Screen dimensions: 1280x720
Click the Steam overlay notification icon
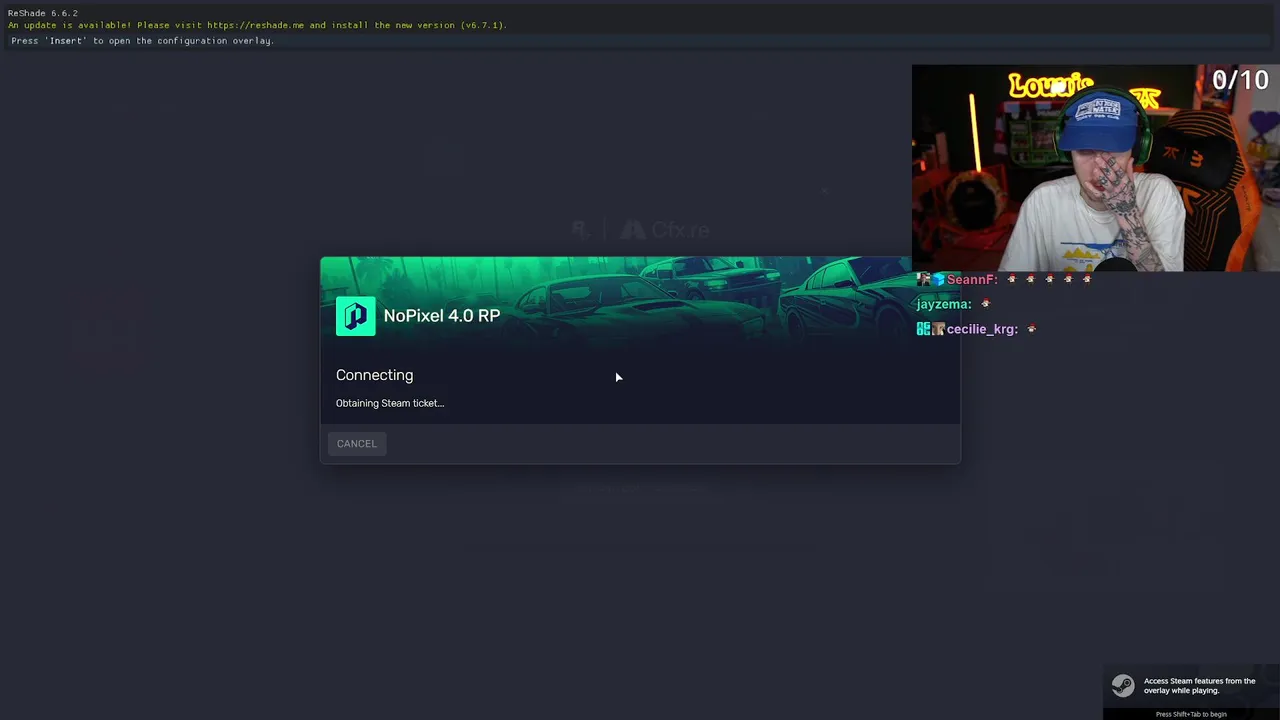click(1123, 686)
